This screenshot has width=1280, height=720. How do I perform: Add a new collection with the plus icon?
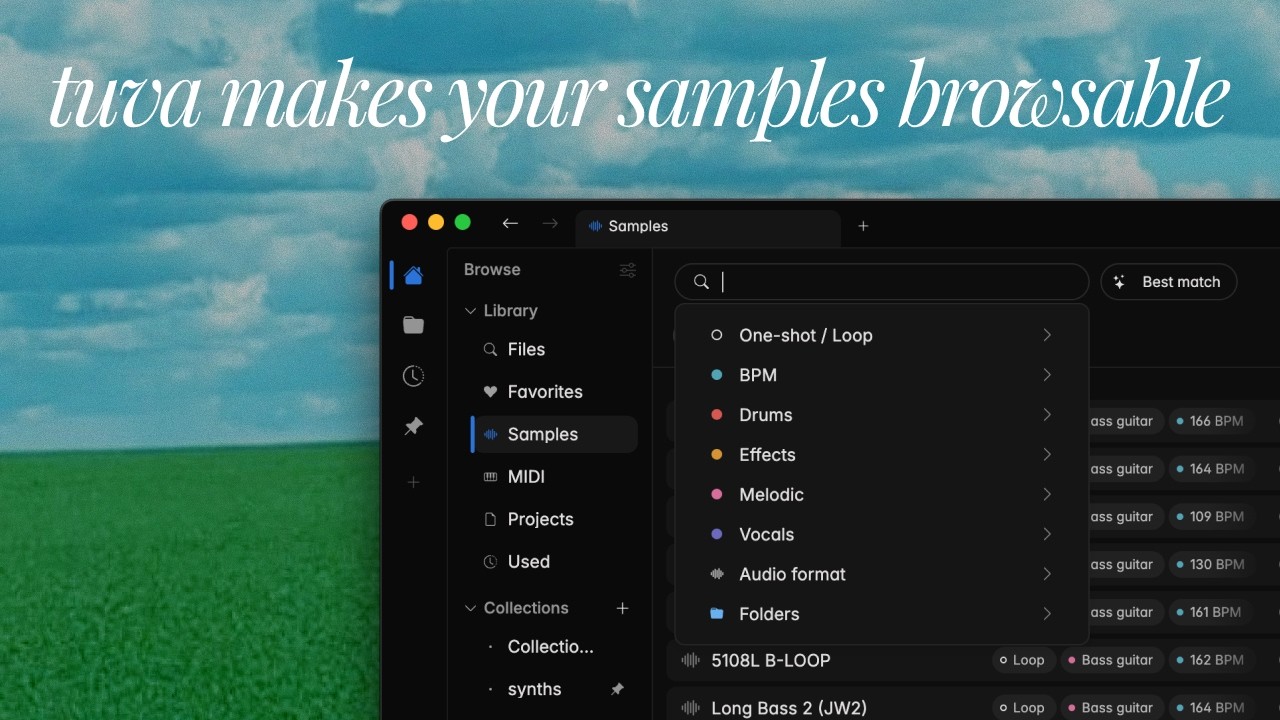click(x=622, y=608)
